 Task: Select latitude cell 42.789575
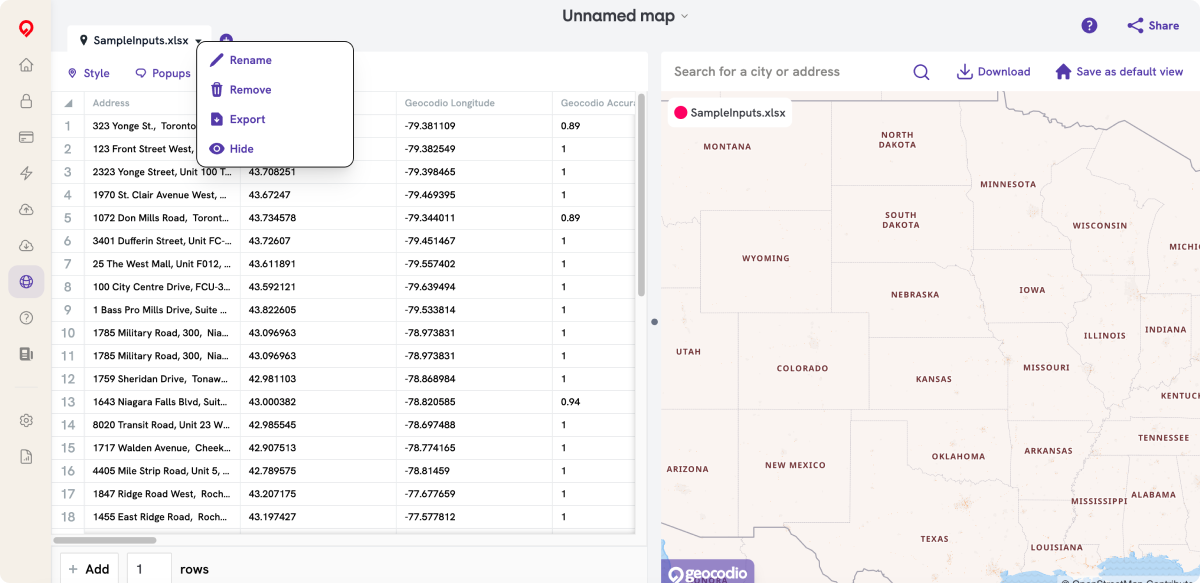point(318,471)
